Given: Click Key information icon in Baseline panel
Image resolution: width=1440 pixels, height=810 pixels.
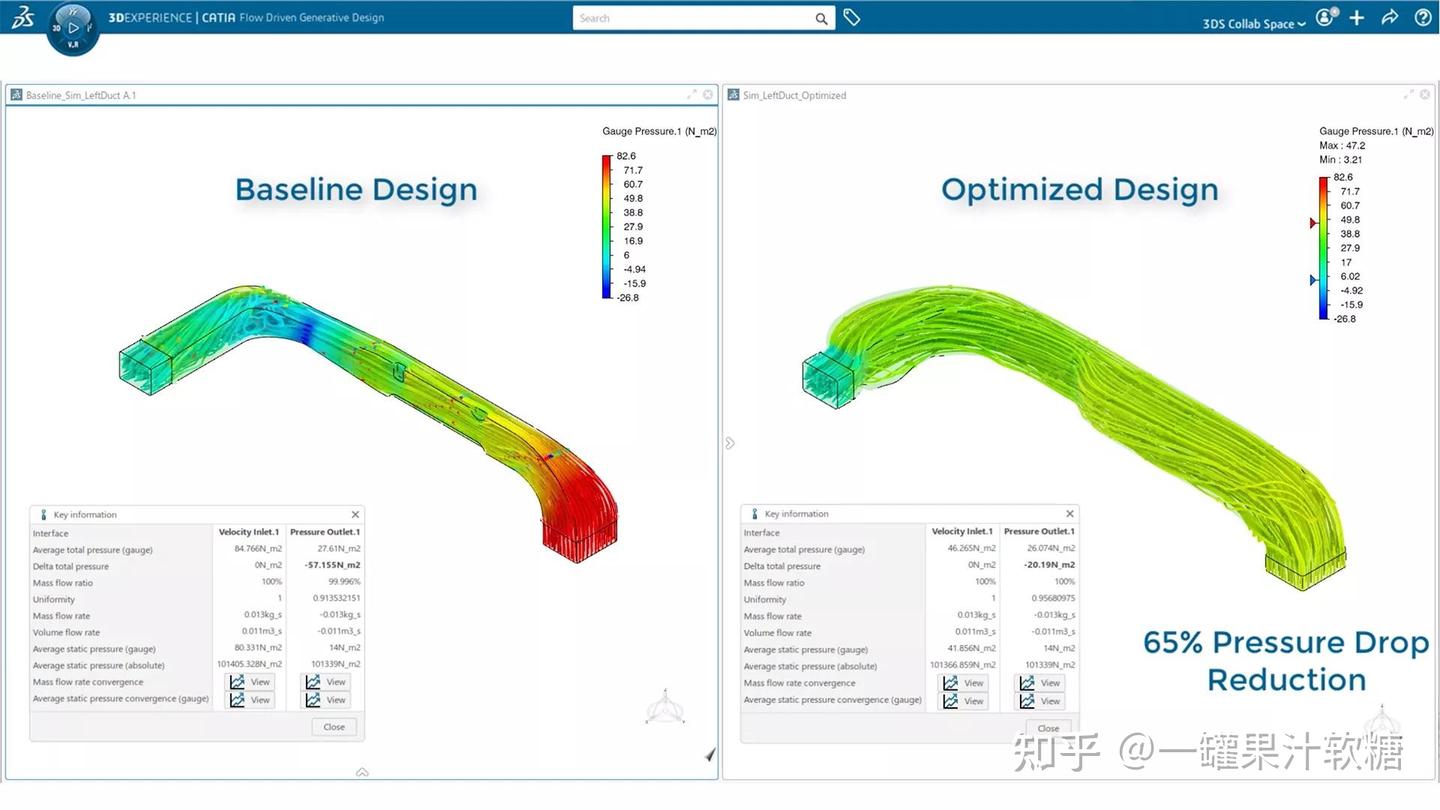Looking at the screenshot, I should coord(43,515).
